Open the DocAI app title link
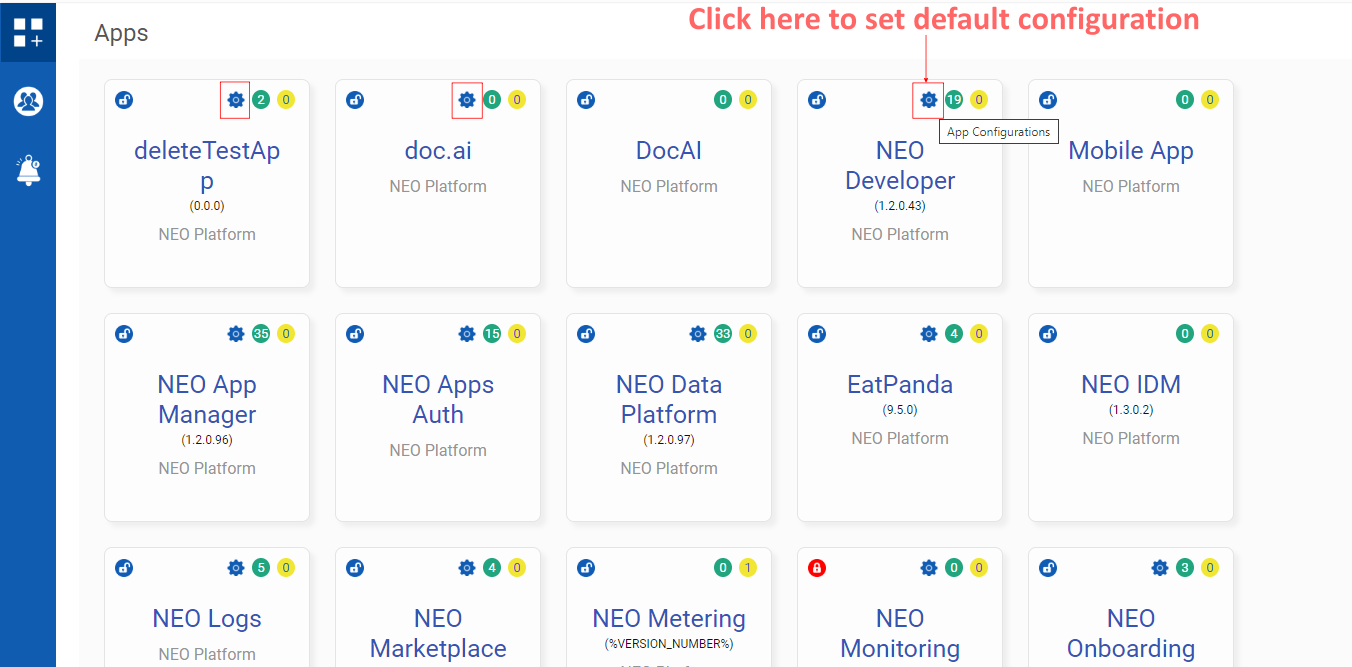The width and height of the screenshot is (1352, 667). pyautogui.click(x=669, y=150)
